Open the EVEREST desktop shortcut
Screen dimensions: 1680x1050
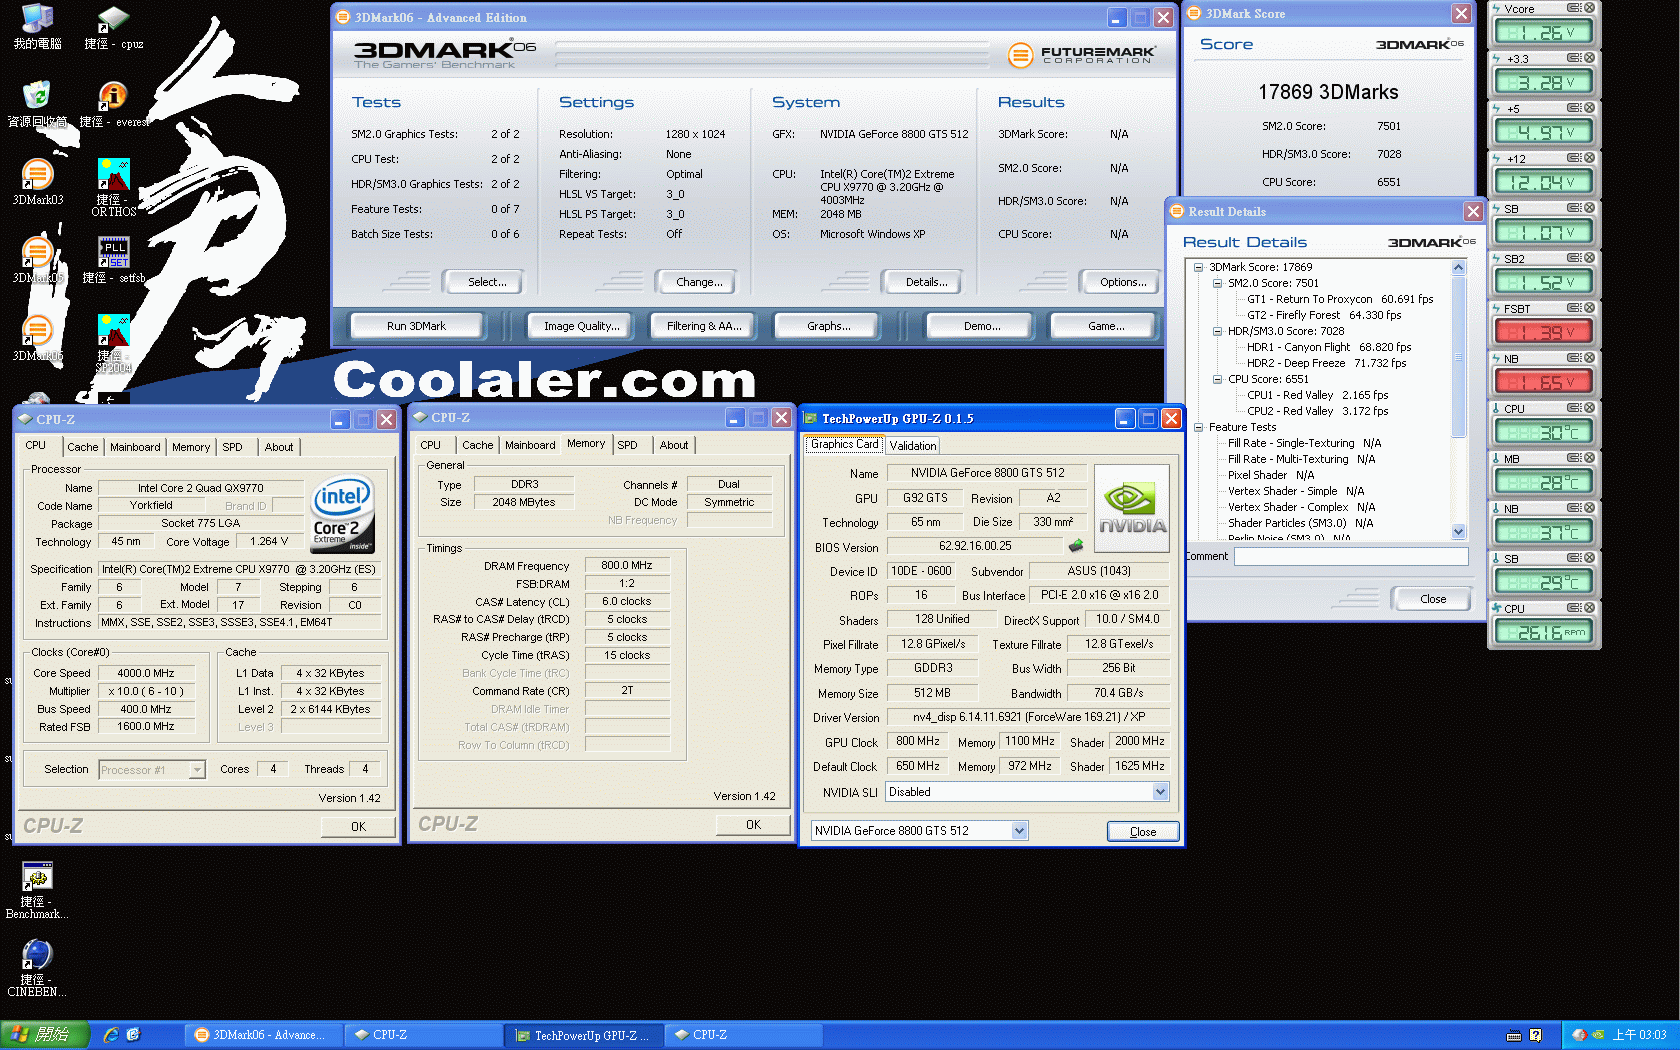tap(113, 98)
